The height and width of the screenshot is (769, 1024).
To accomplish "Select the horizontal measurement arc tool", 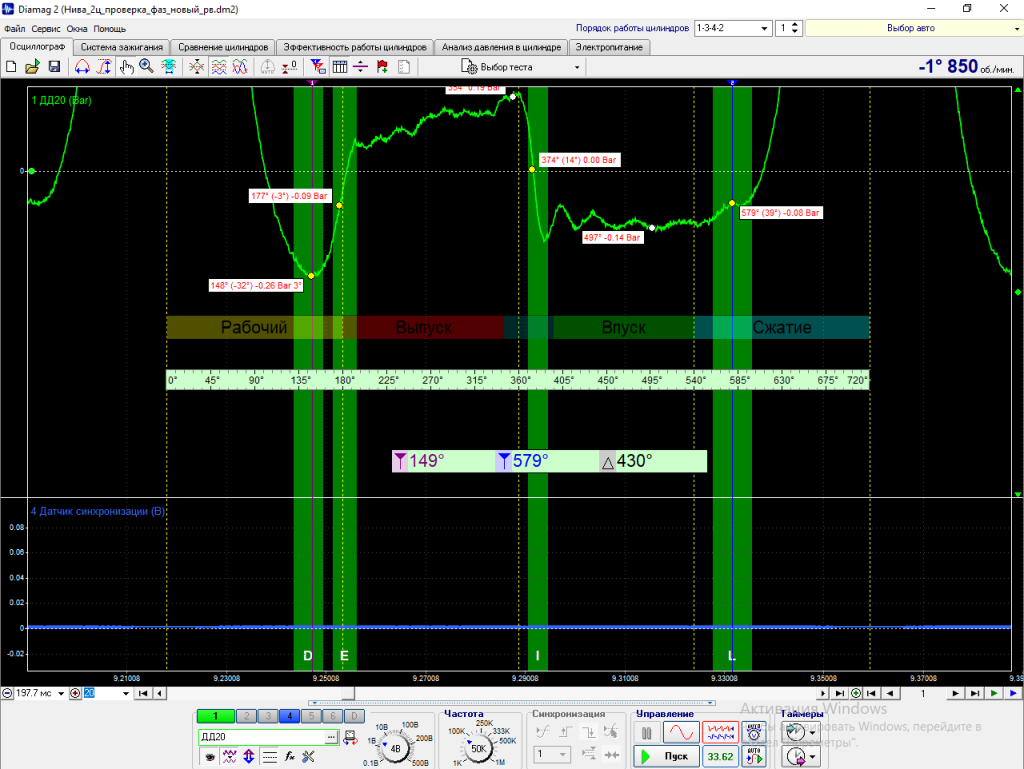I will [82, 67].
